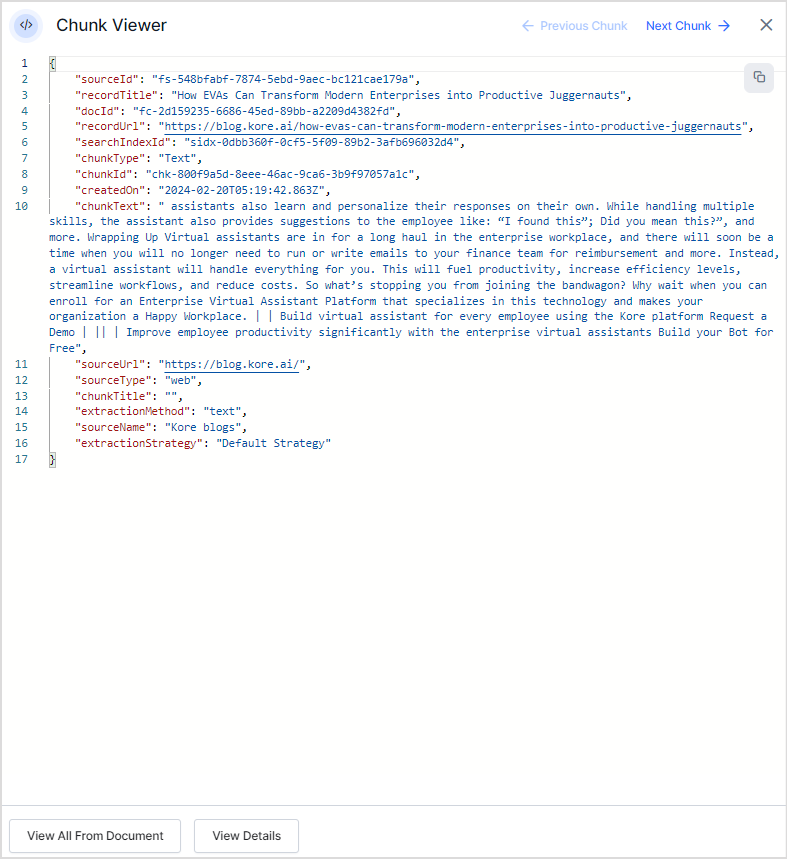This screenshot has height=859, width=787.
Task: Click inside the chunkText paragraph
Action: [400, 270]
